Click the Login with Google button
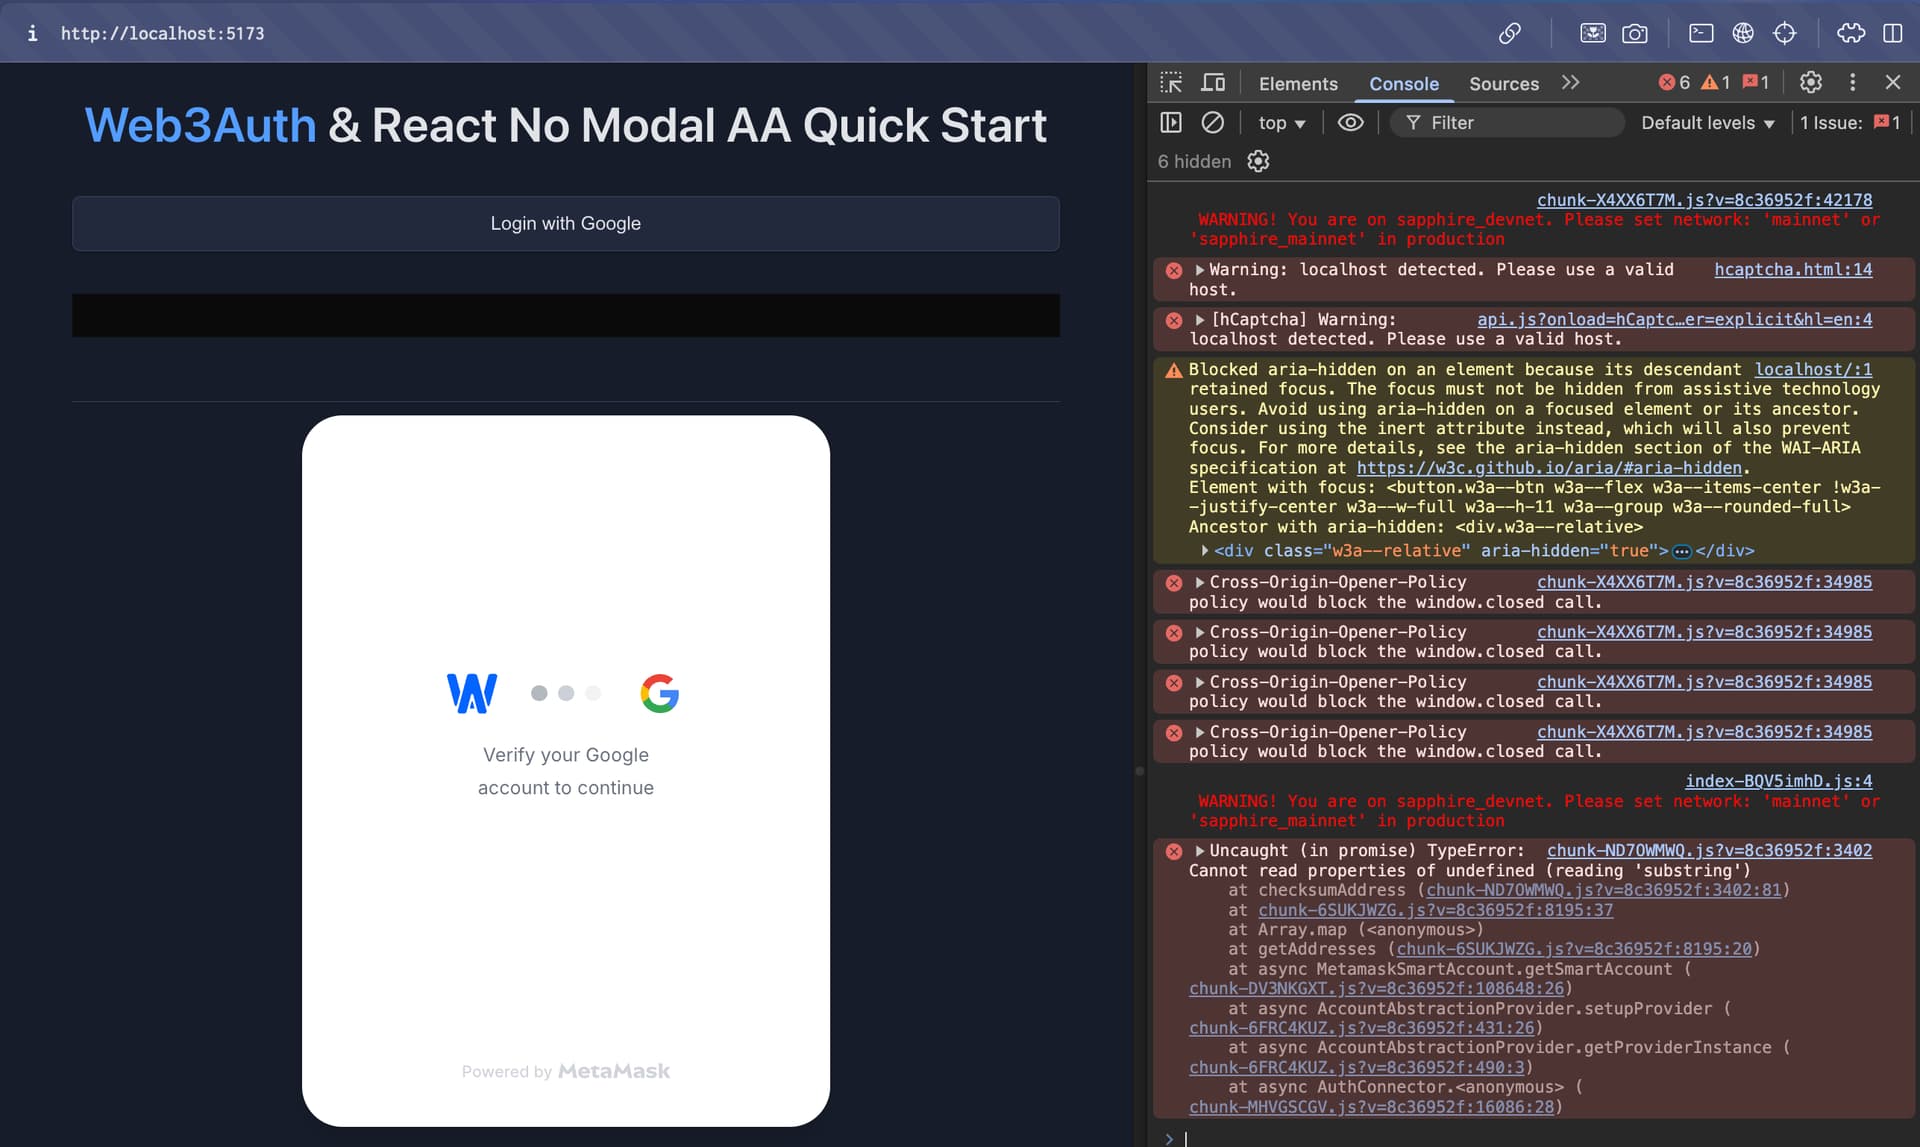Screen dimensions: 1920x1147 566,223
